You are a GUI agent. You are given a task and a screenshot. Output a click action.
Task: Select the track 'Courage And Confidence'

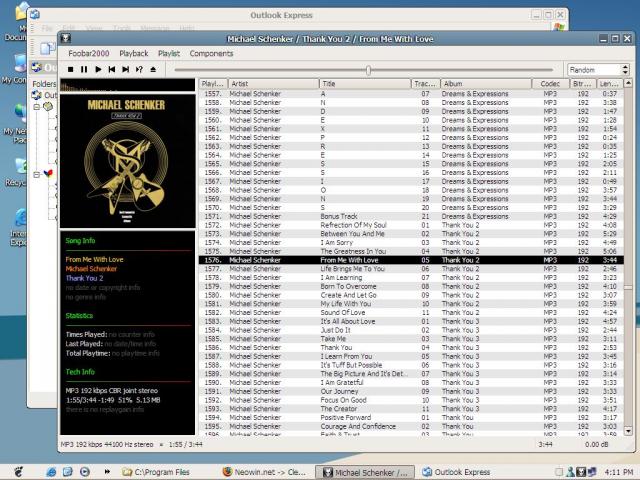411,426
